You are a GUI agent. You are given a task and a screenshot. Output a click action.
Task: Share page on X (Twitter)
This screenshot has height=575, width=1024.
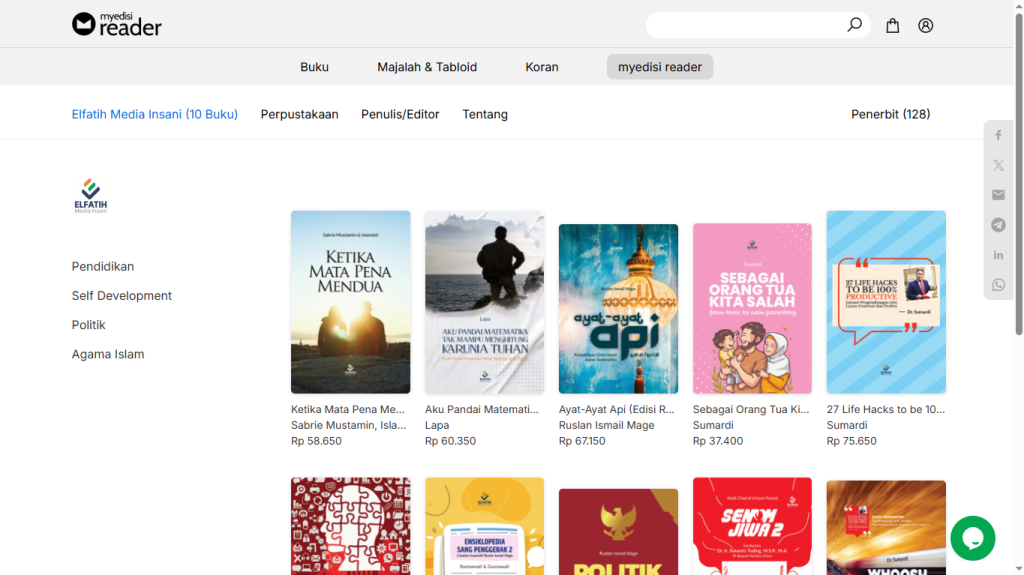point(998,165)
